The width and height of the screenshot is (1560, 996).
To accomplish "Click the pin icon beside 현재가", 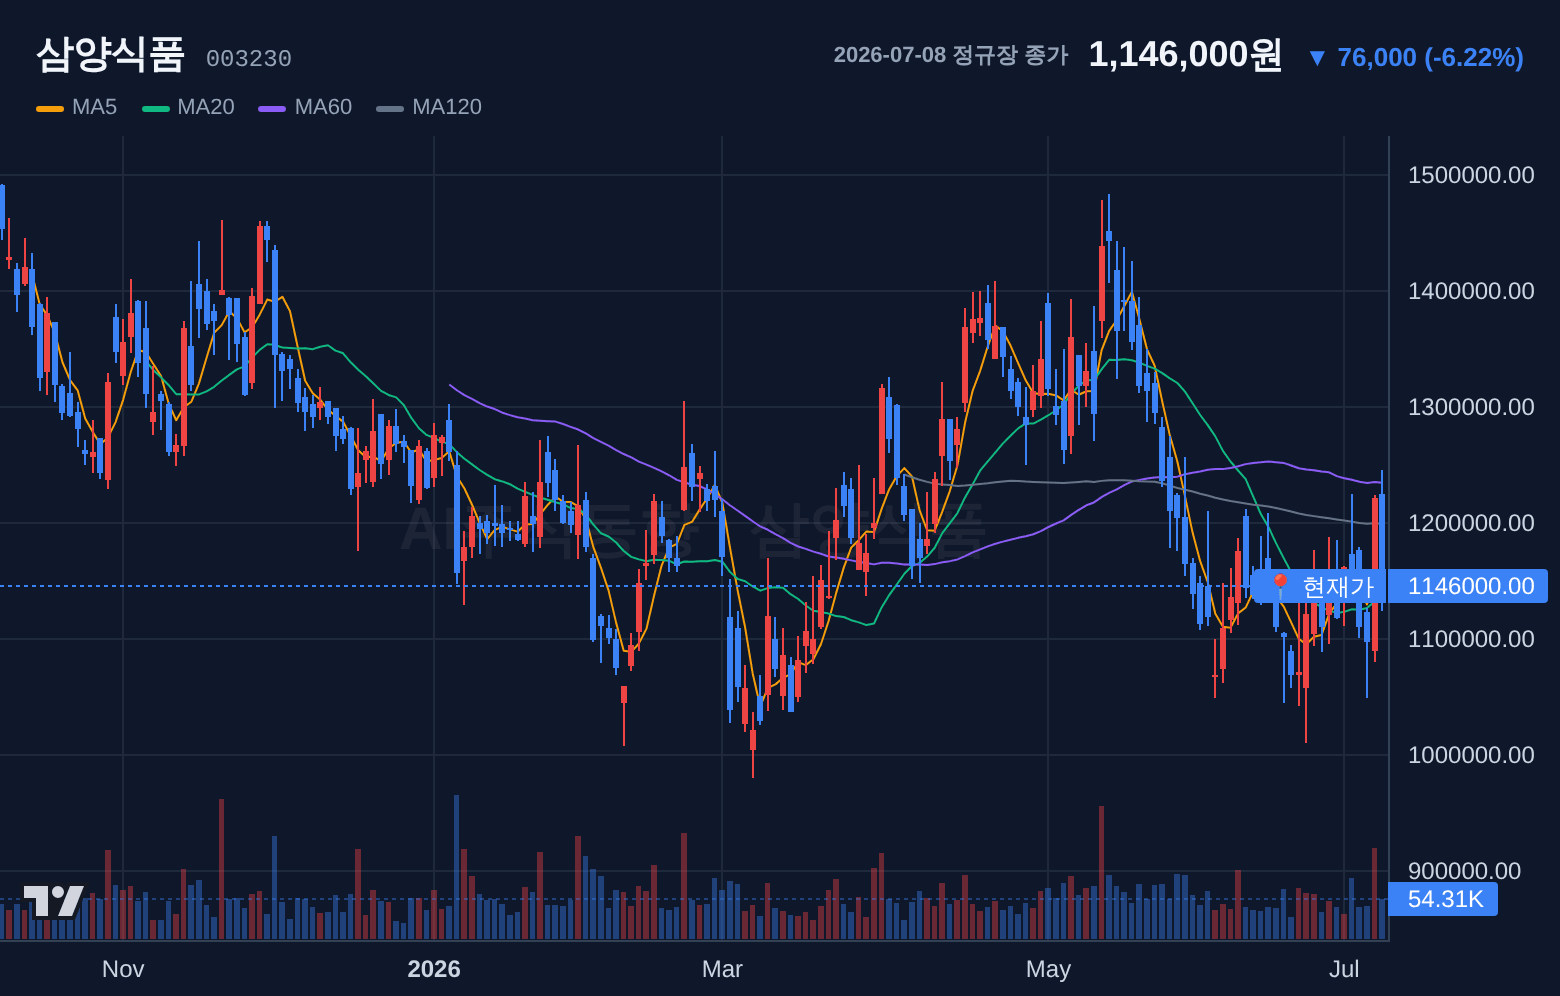I will tap(1280, 586).
